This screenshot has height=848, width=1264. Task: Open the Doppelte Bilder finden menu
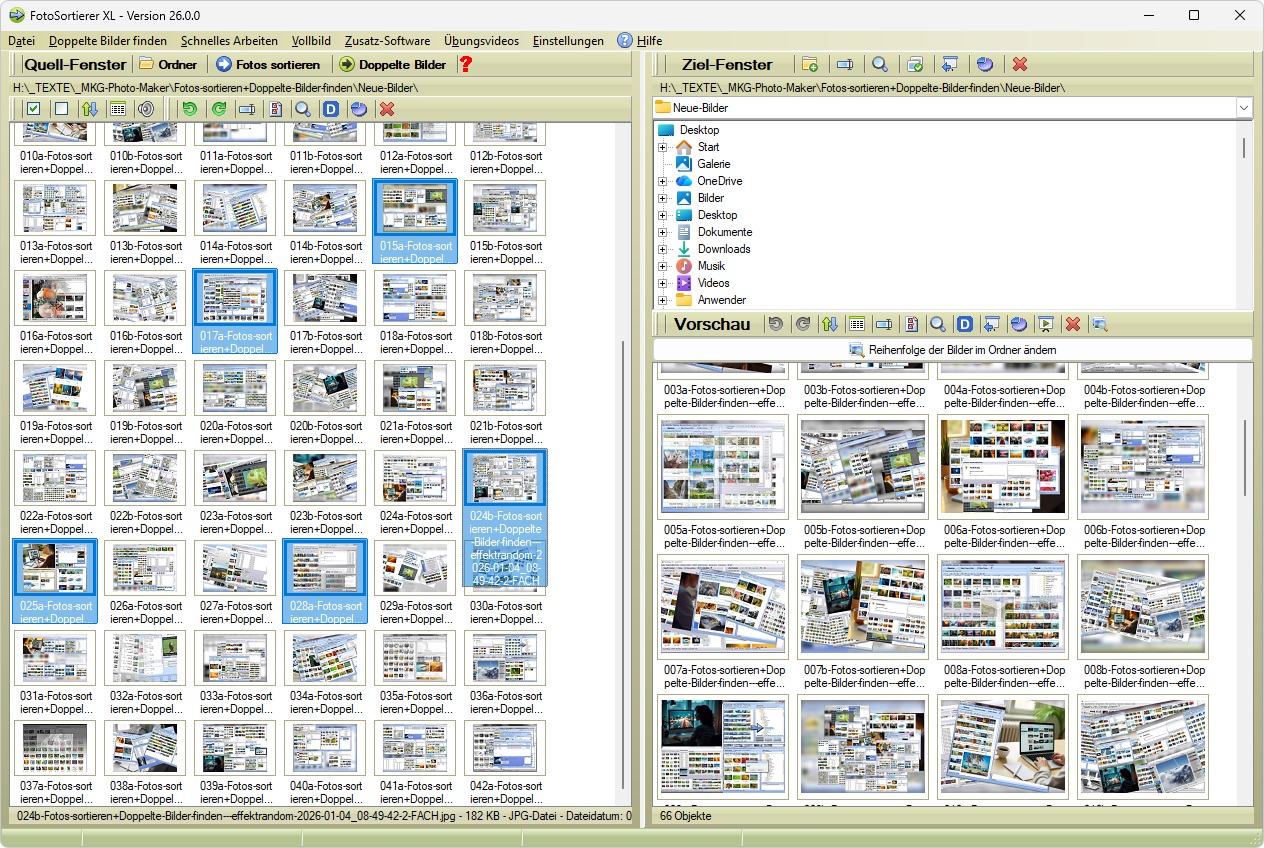[x=108, y=41]
